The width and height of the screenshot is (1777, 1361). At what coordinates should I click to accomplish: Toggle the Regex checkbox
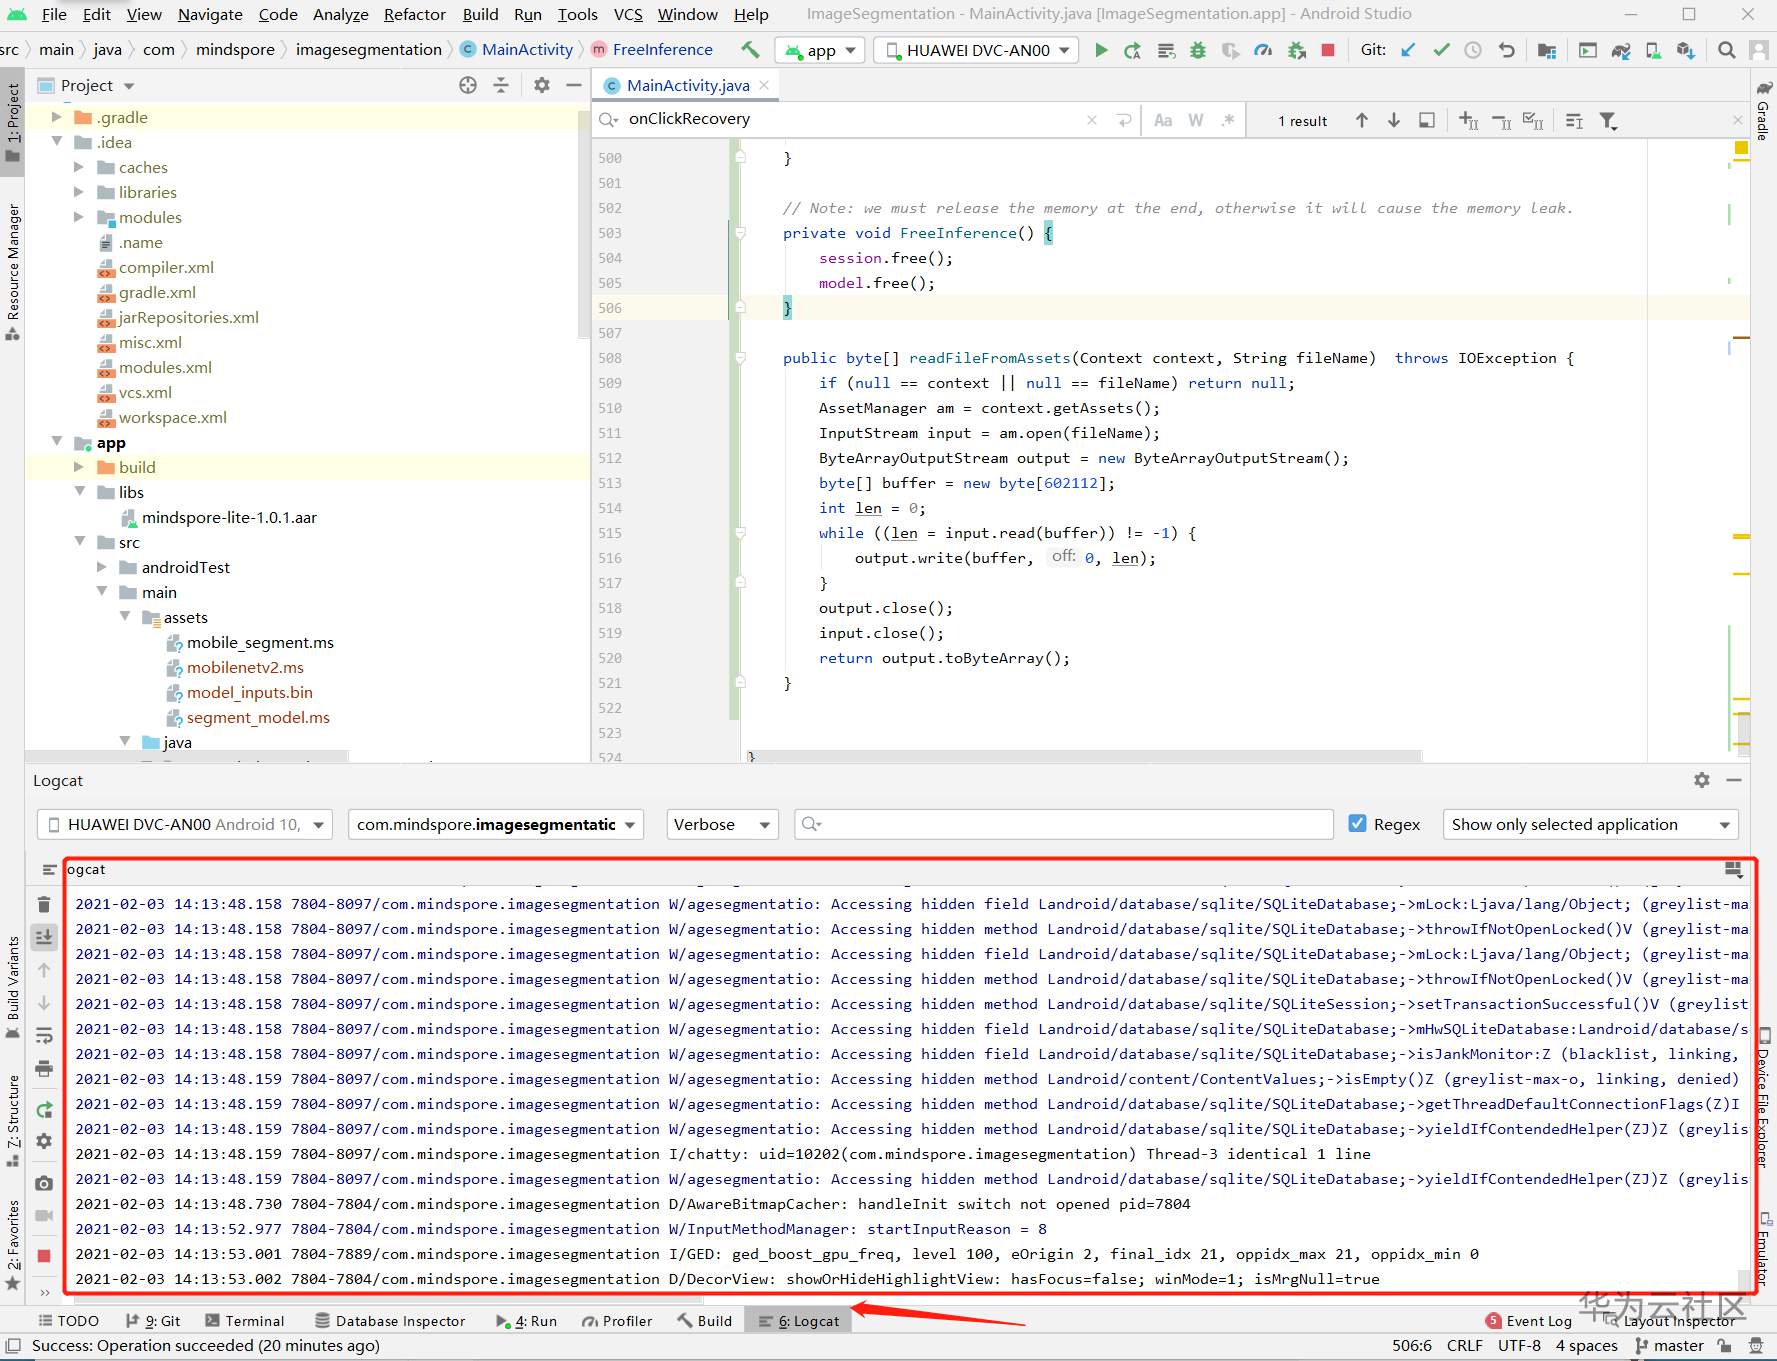tap(1357, 824)
